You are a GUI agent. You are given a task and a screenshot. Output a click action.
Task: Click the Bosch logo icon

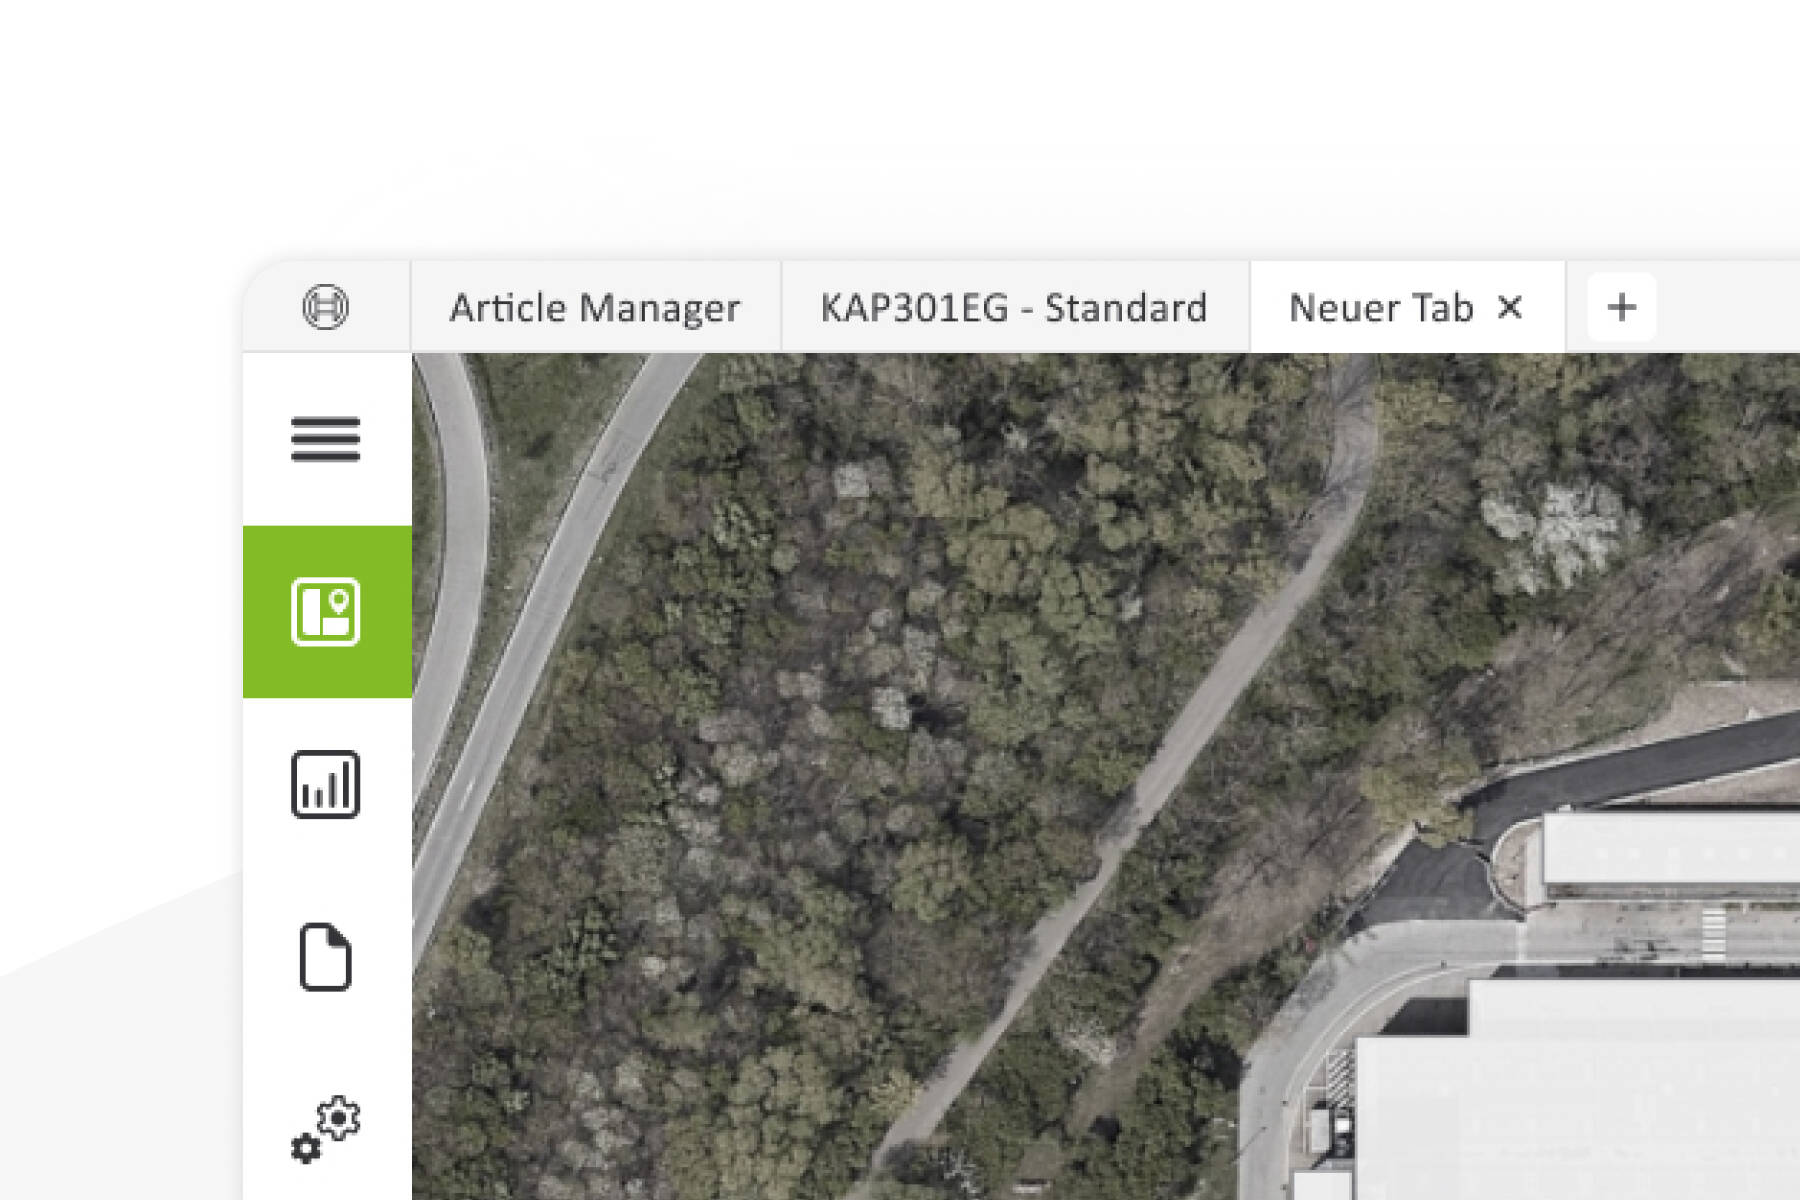(326, 307)
